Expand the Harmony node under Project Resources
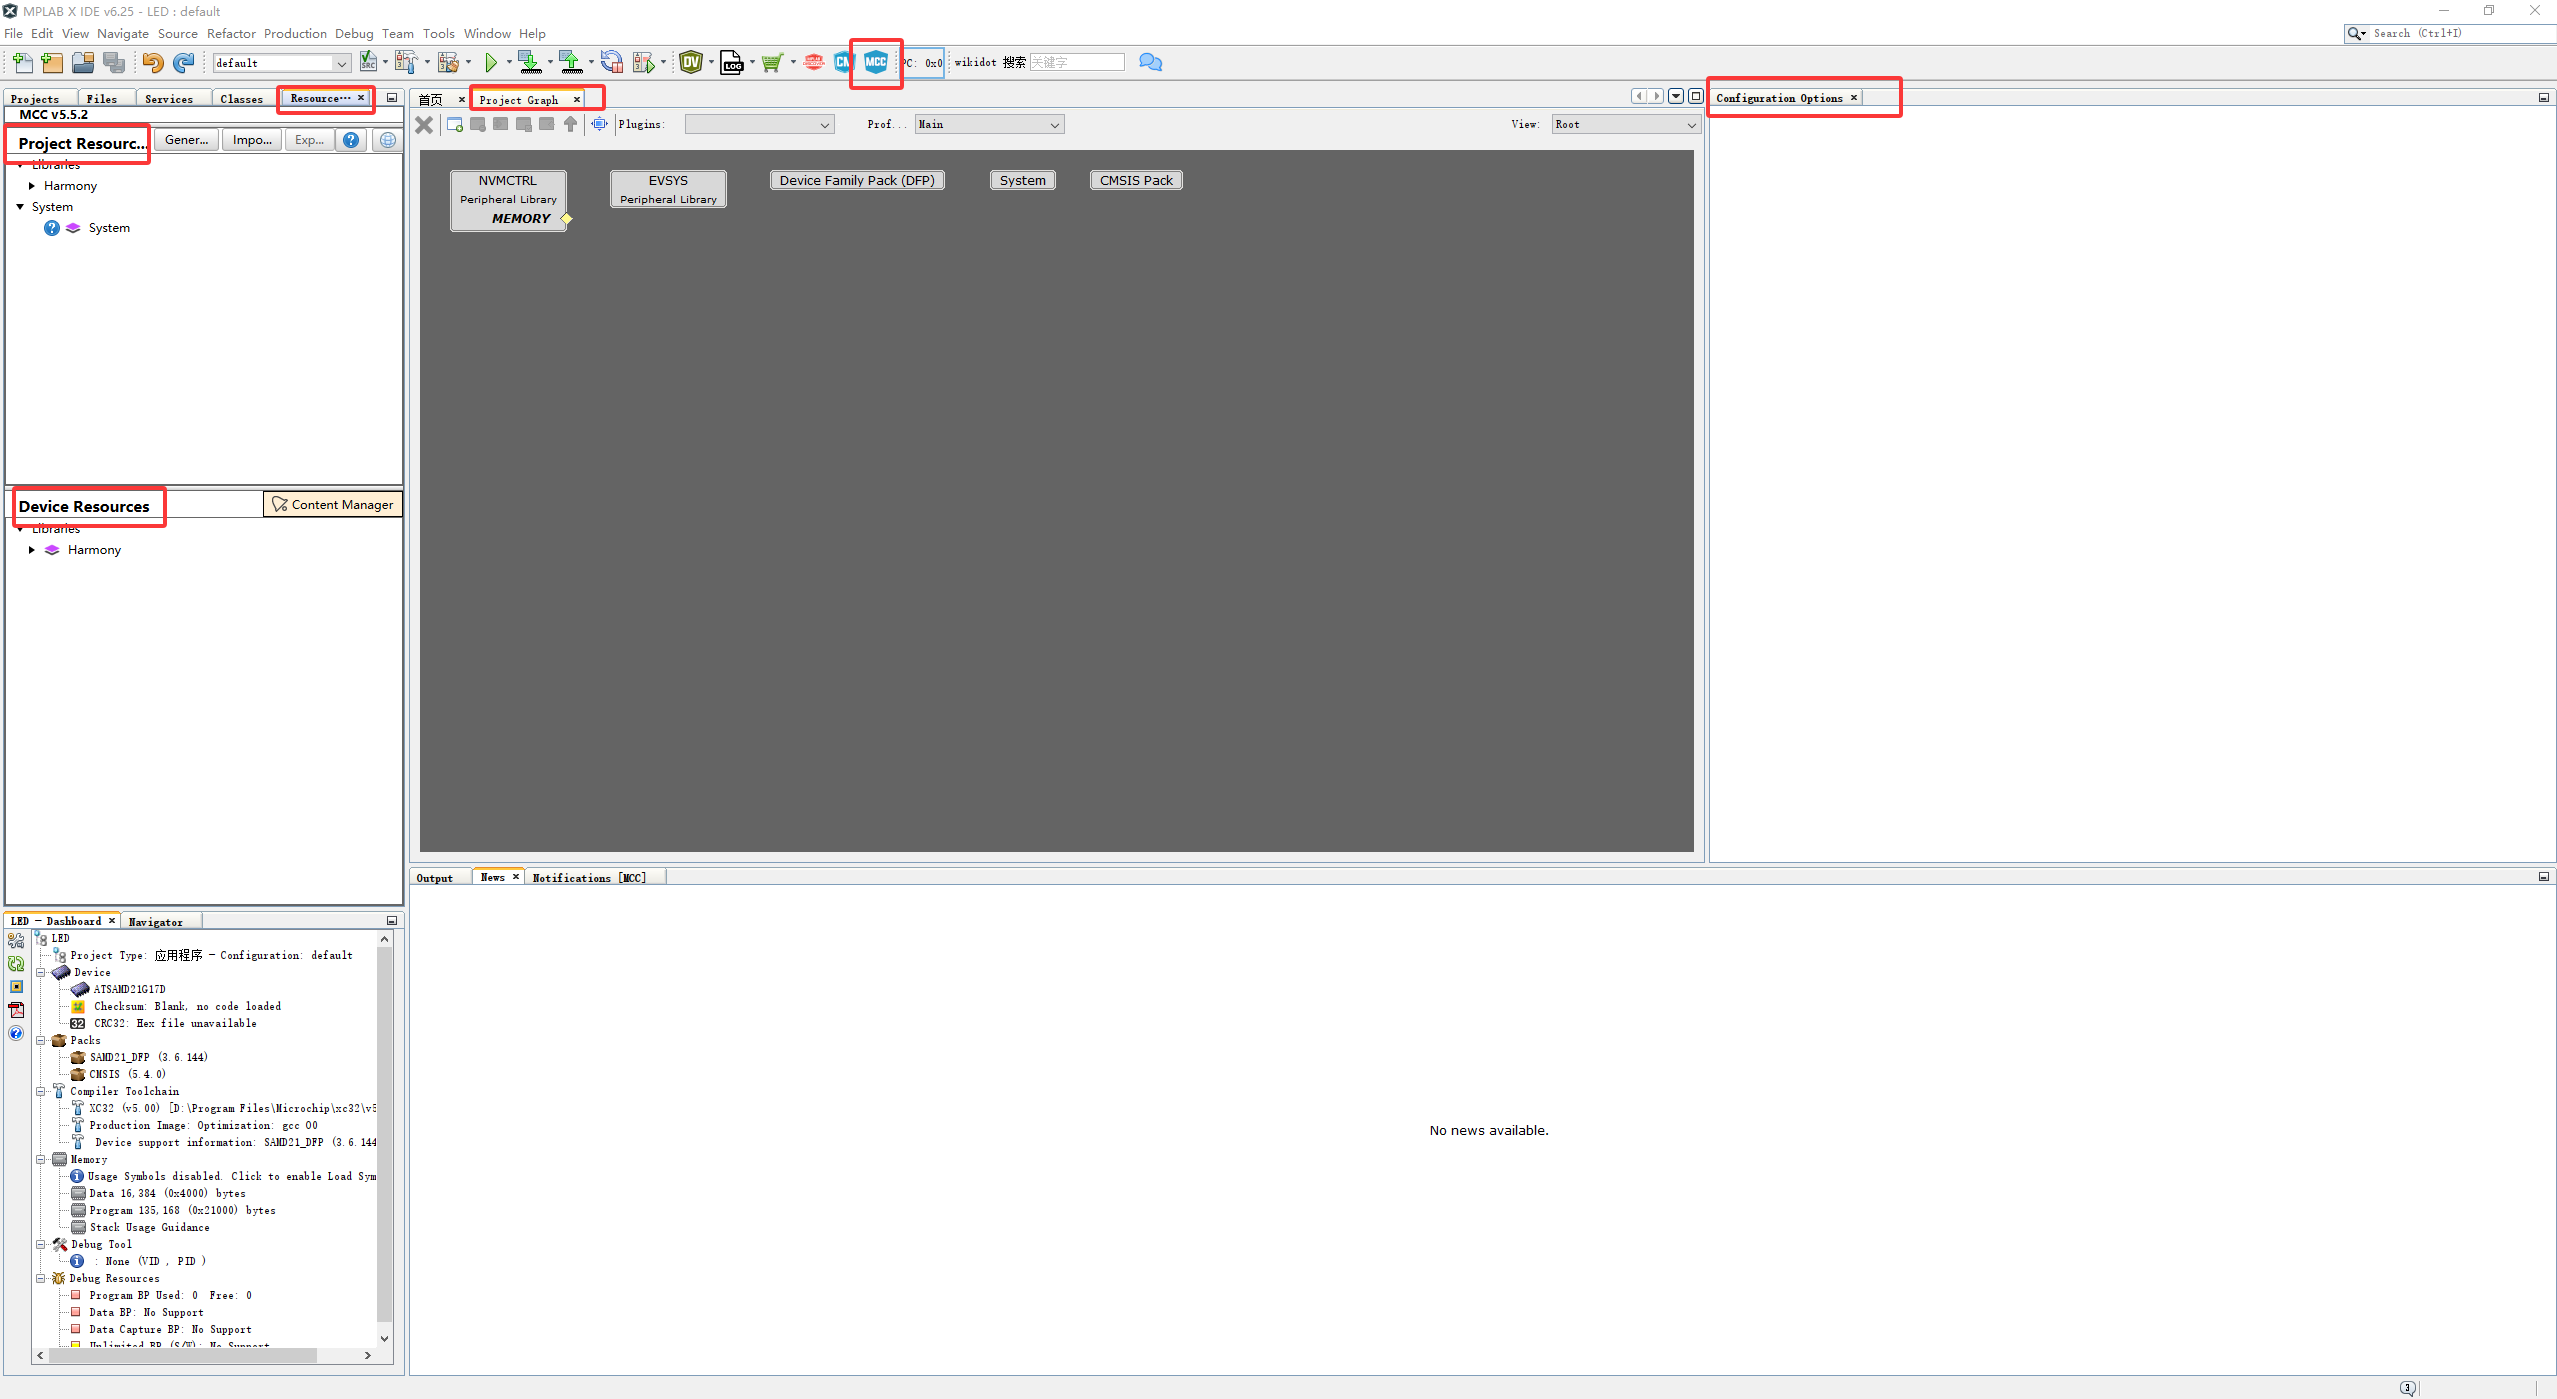Image resolution: width=2557 pixels, height=1399 pixels. click(x=32, y=186)
